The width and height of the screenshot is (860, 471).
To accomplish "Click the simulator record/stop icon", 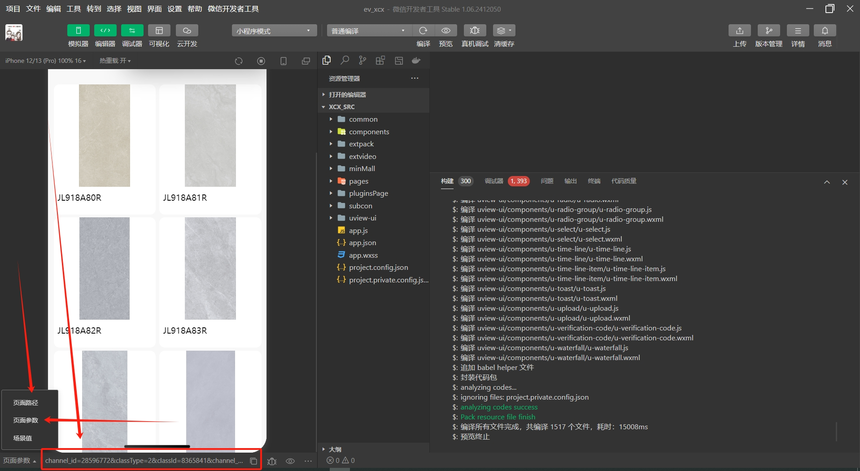I will pos(261,61).
